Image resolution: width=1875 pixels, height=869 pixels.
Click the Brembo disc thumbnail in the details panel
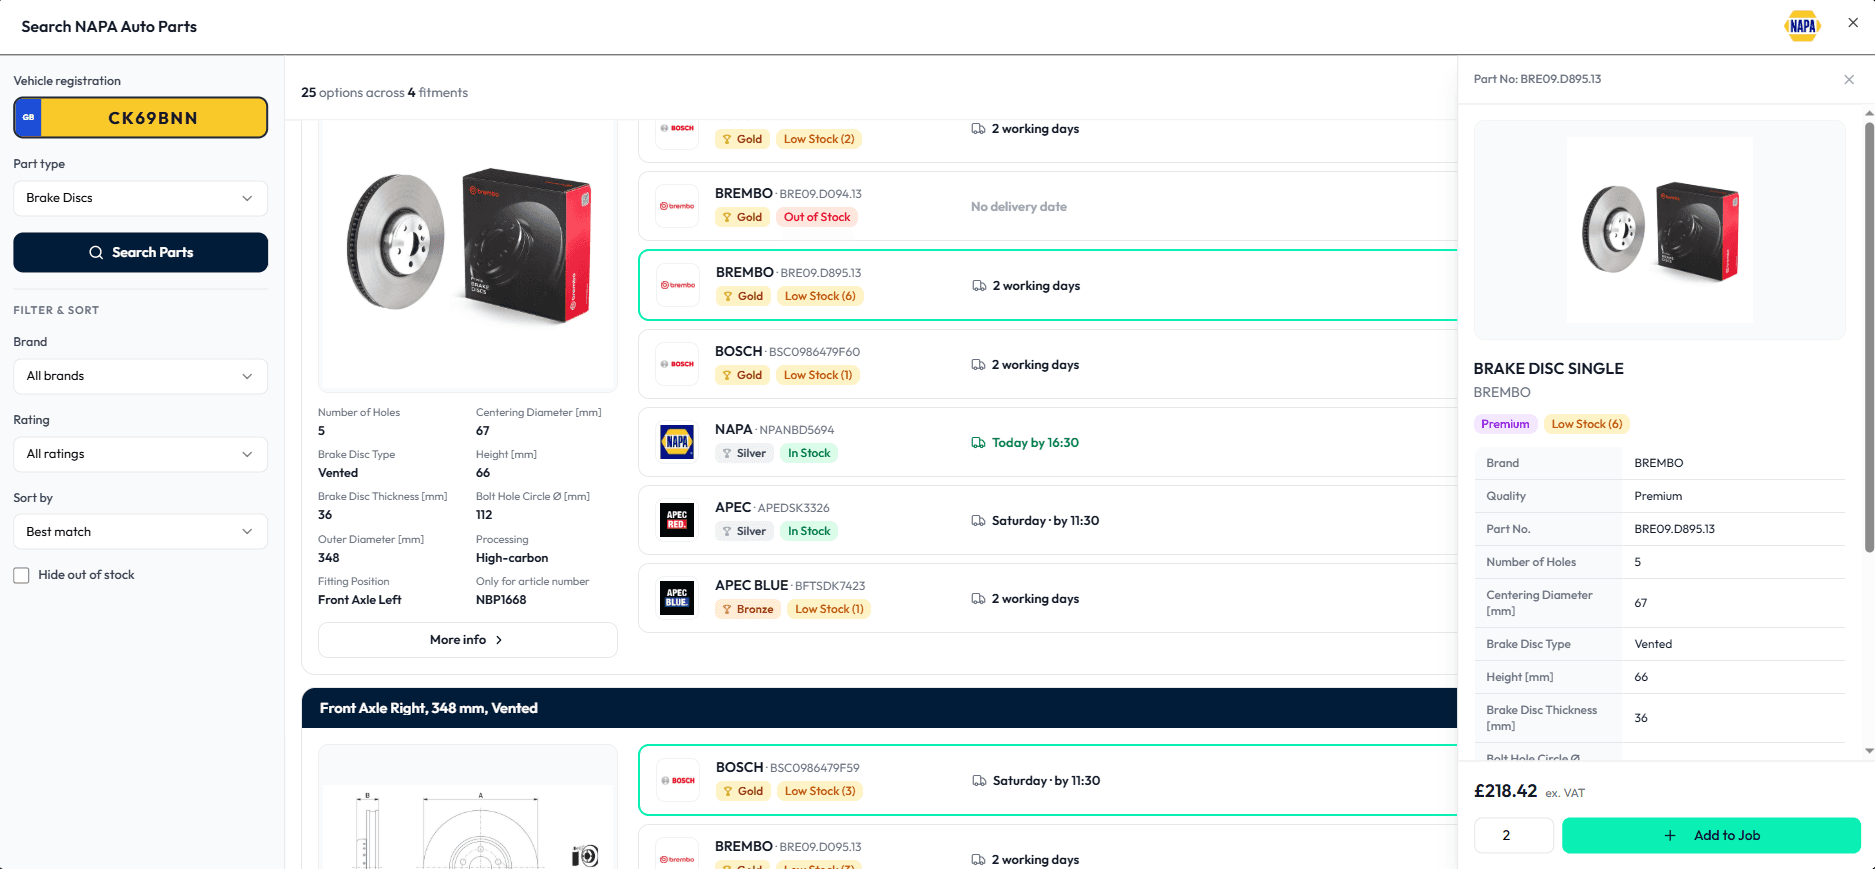coord(1659,230)
